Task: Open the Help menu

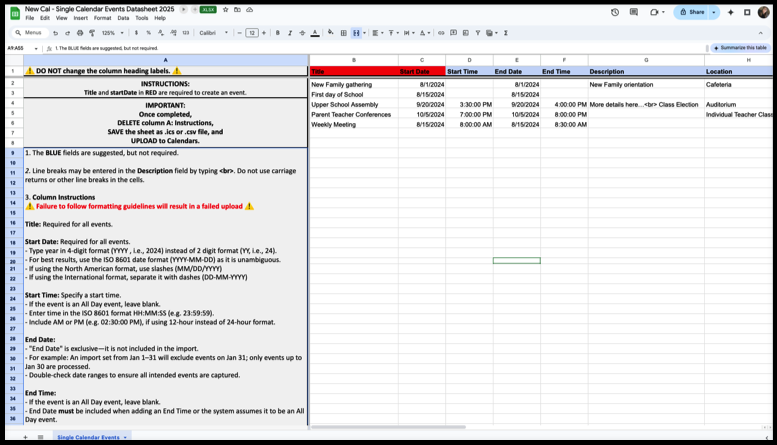Action: click(160, 18)
